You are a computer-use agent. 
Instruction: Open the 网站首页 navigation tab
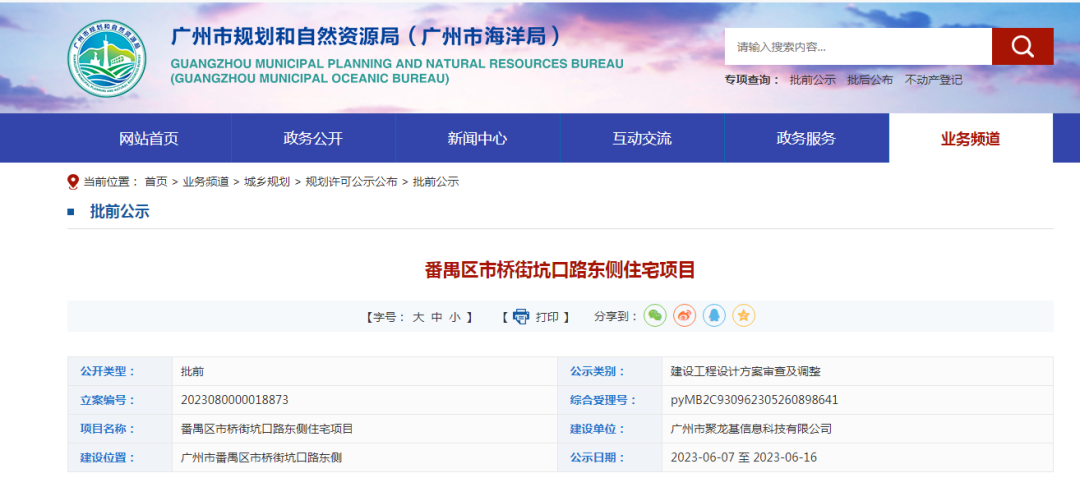(x=149, y=138)
